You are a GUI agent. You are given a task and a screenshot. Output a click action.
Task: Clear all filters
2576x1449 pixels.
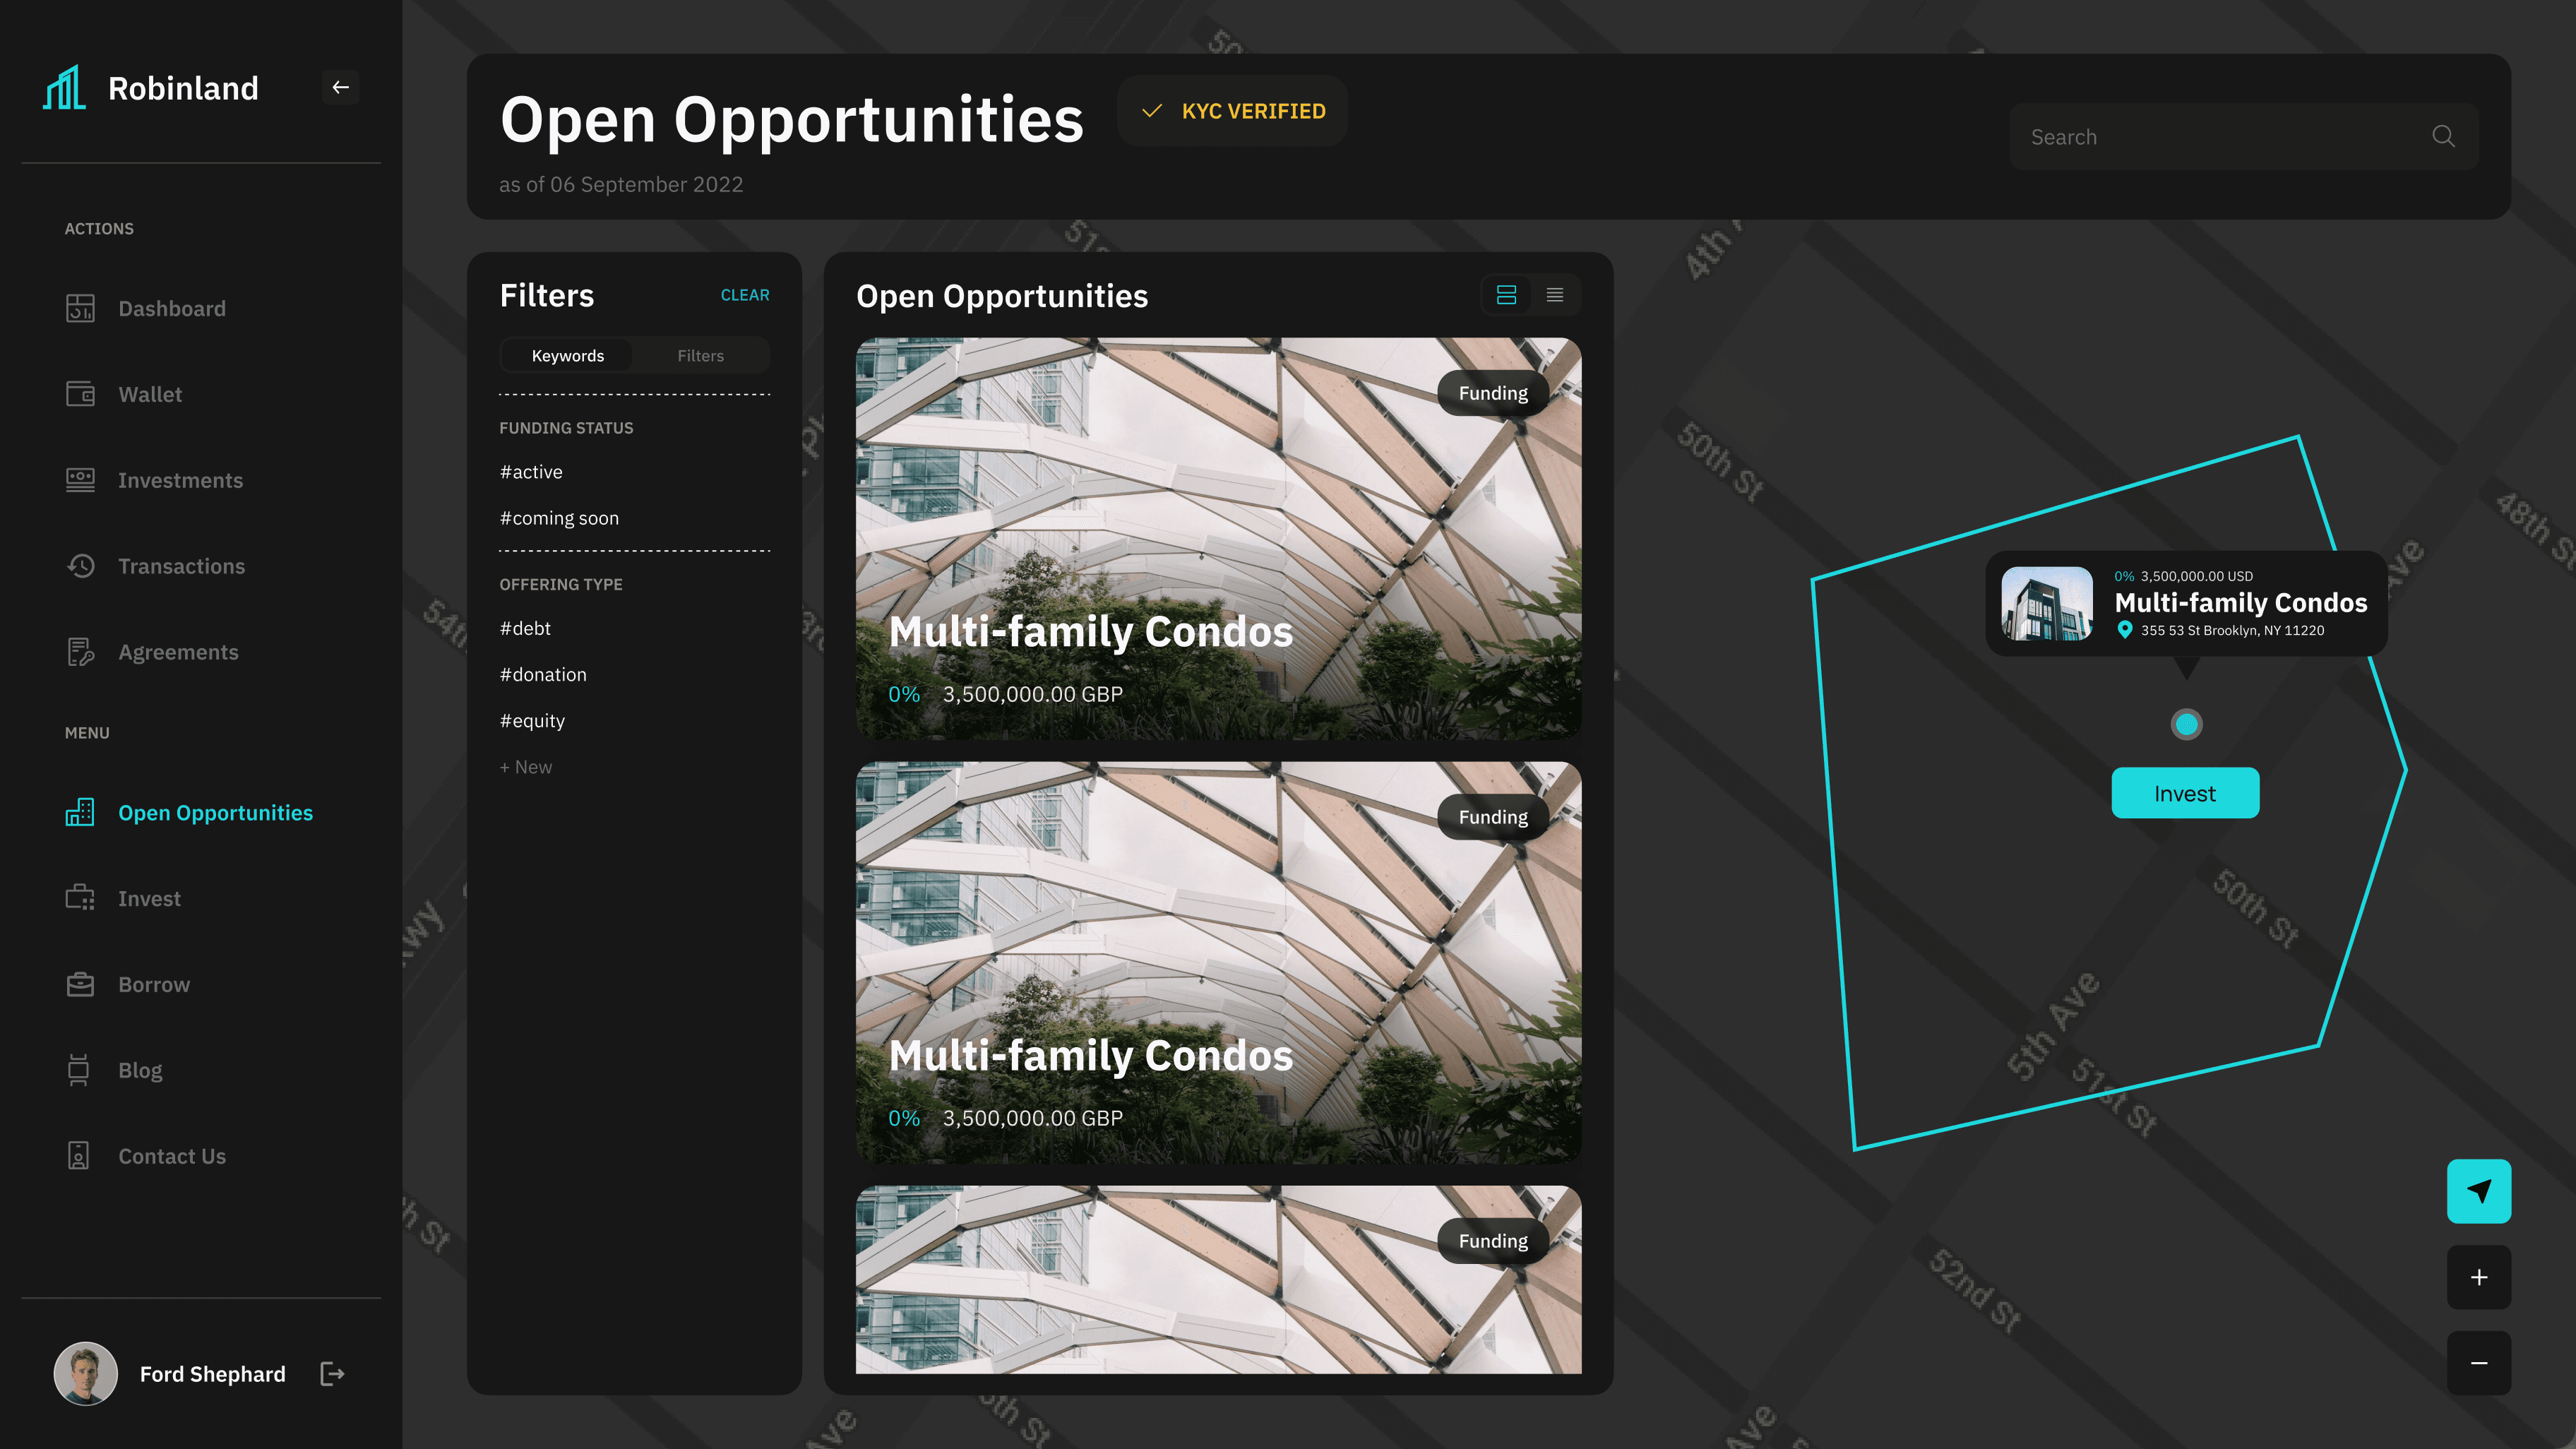pyautogui.click(x=744, y=295)
